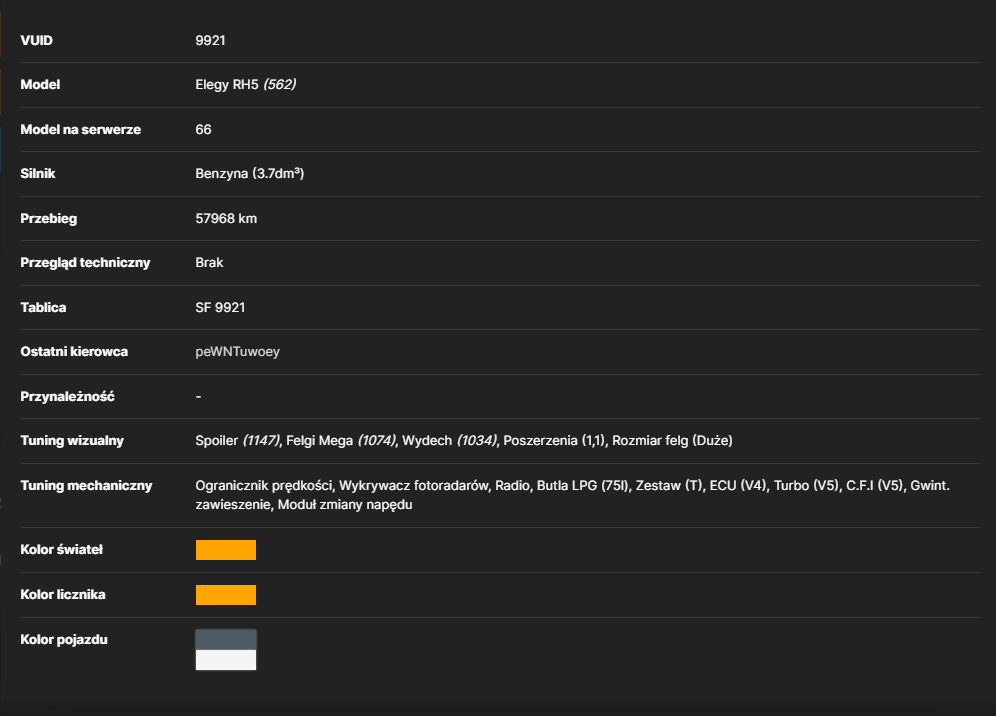Click the Spoiler (1147) tuning entry
The image size is (996, 716).
[238, 441]
